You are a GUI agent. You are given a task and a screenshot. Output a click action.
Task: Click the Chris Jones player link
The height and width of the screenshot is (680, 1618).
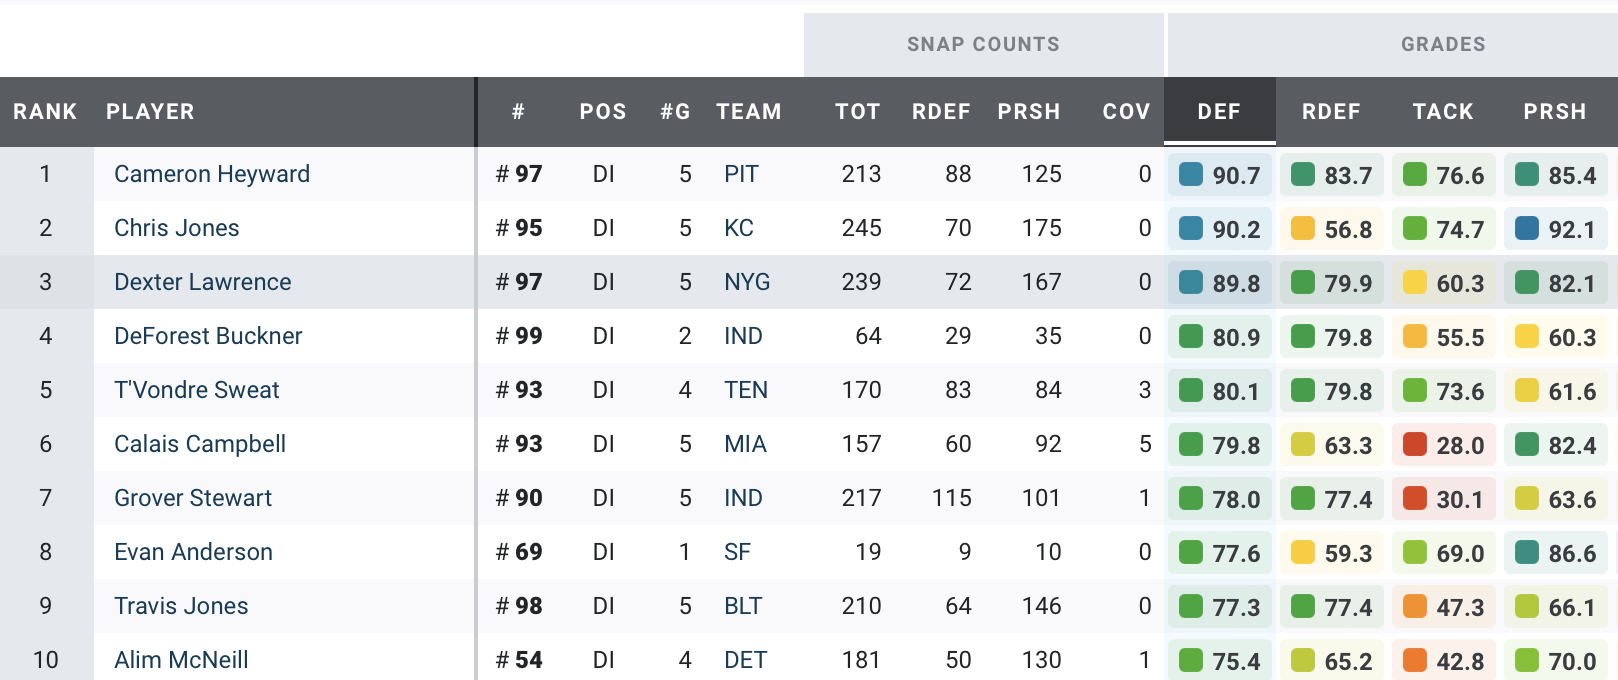(177, 228)
